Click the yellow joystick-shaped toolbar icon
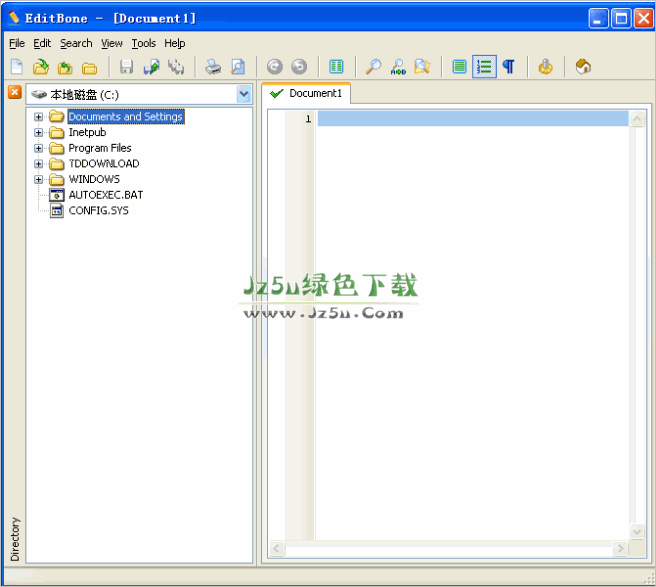This screenshot has height=587, width=656. pos(546,67)
